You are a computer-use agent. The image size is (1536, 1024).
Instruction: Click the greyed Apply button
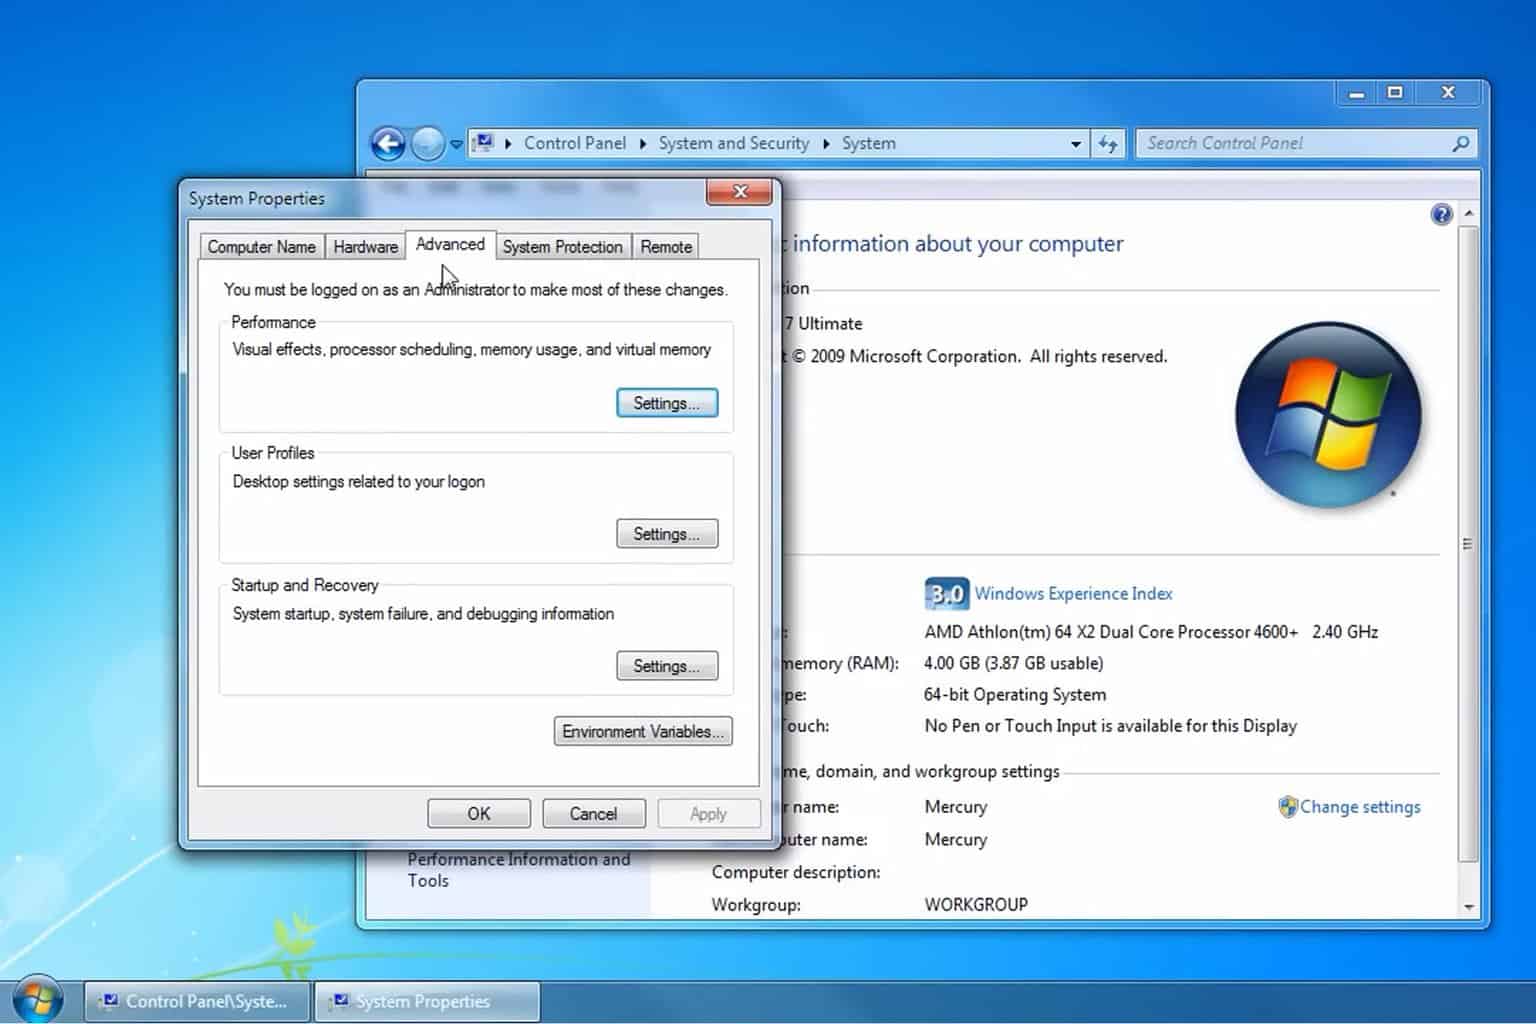[708, 813]
